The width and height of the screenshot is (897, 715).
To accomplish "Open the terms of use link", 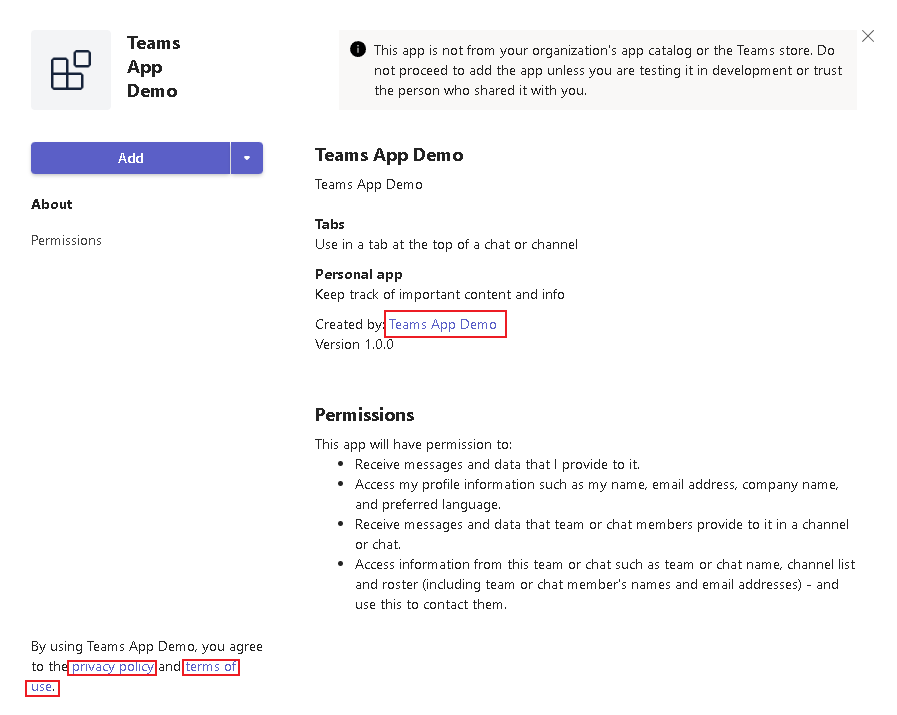I will click(x=210, y=667).
